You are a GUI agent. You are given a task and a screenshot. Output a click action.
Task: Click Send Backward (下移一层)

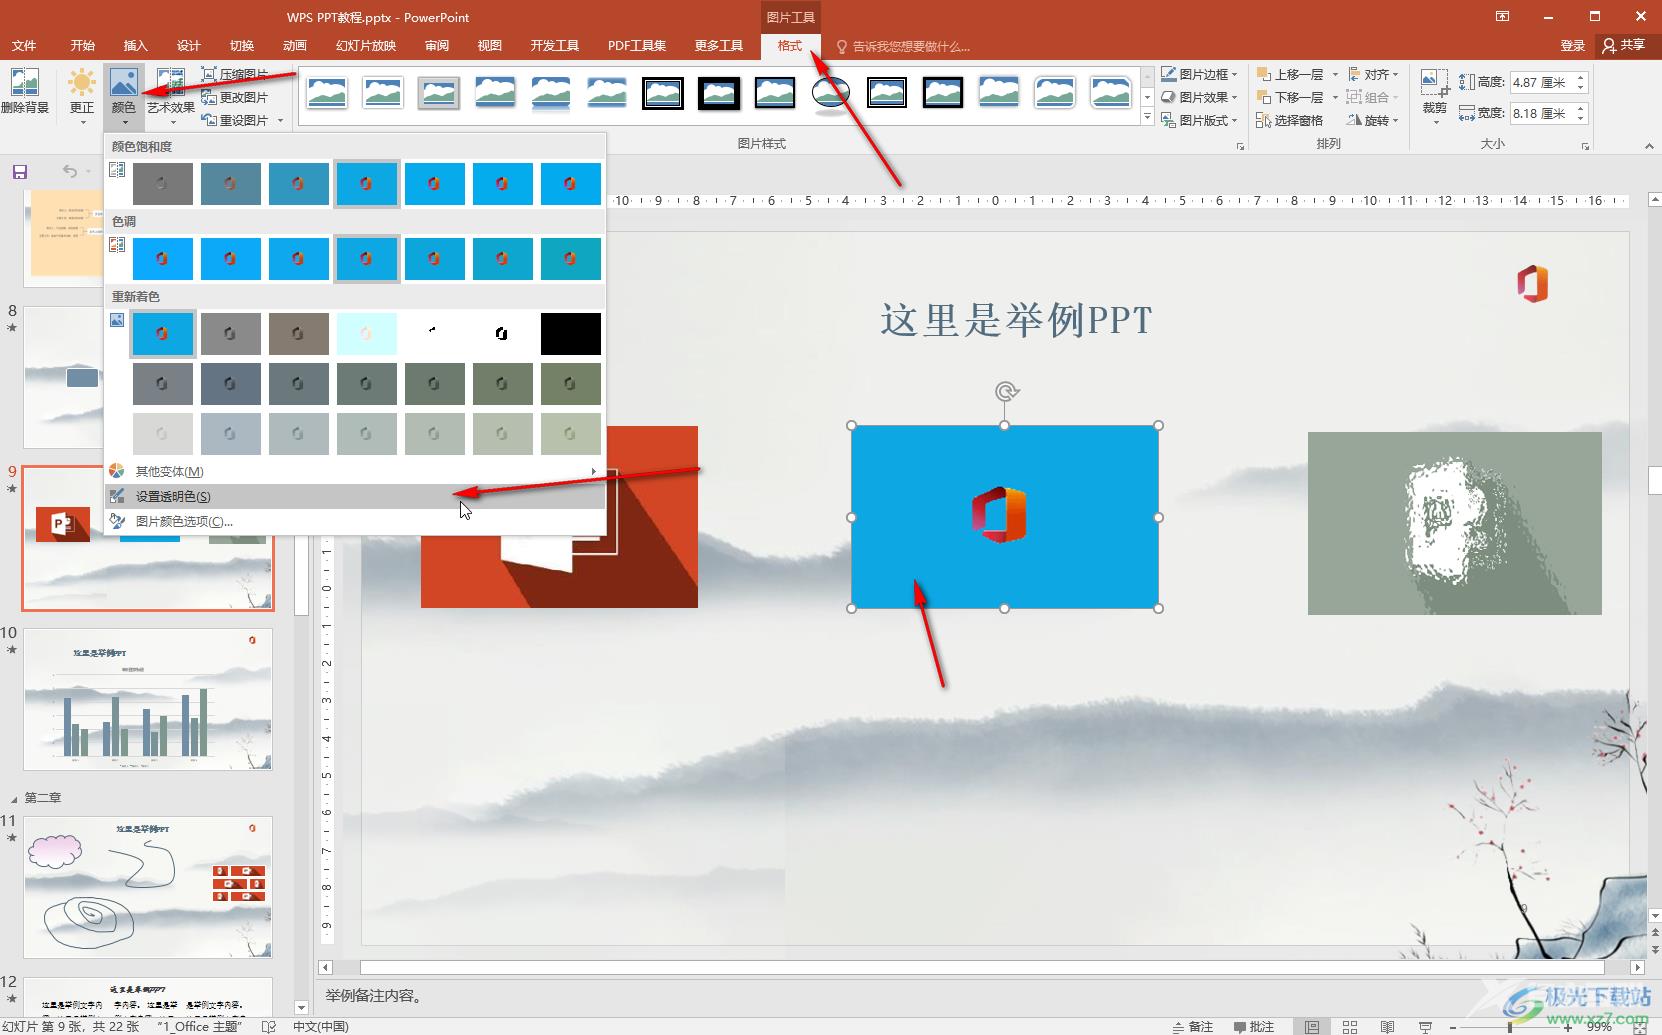[1290, 97]
